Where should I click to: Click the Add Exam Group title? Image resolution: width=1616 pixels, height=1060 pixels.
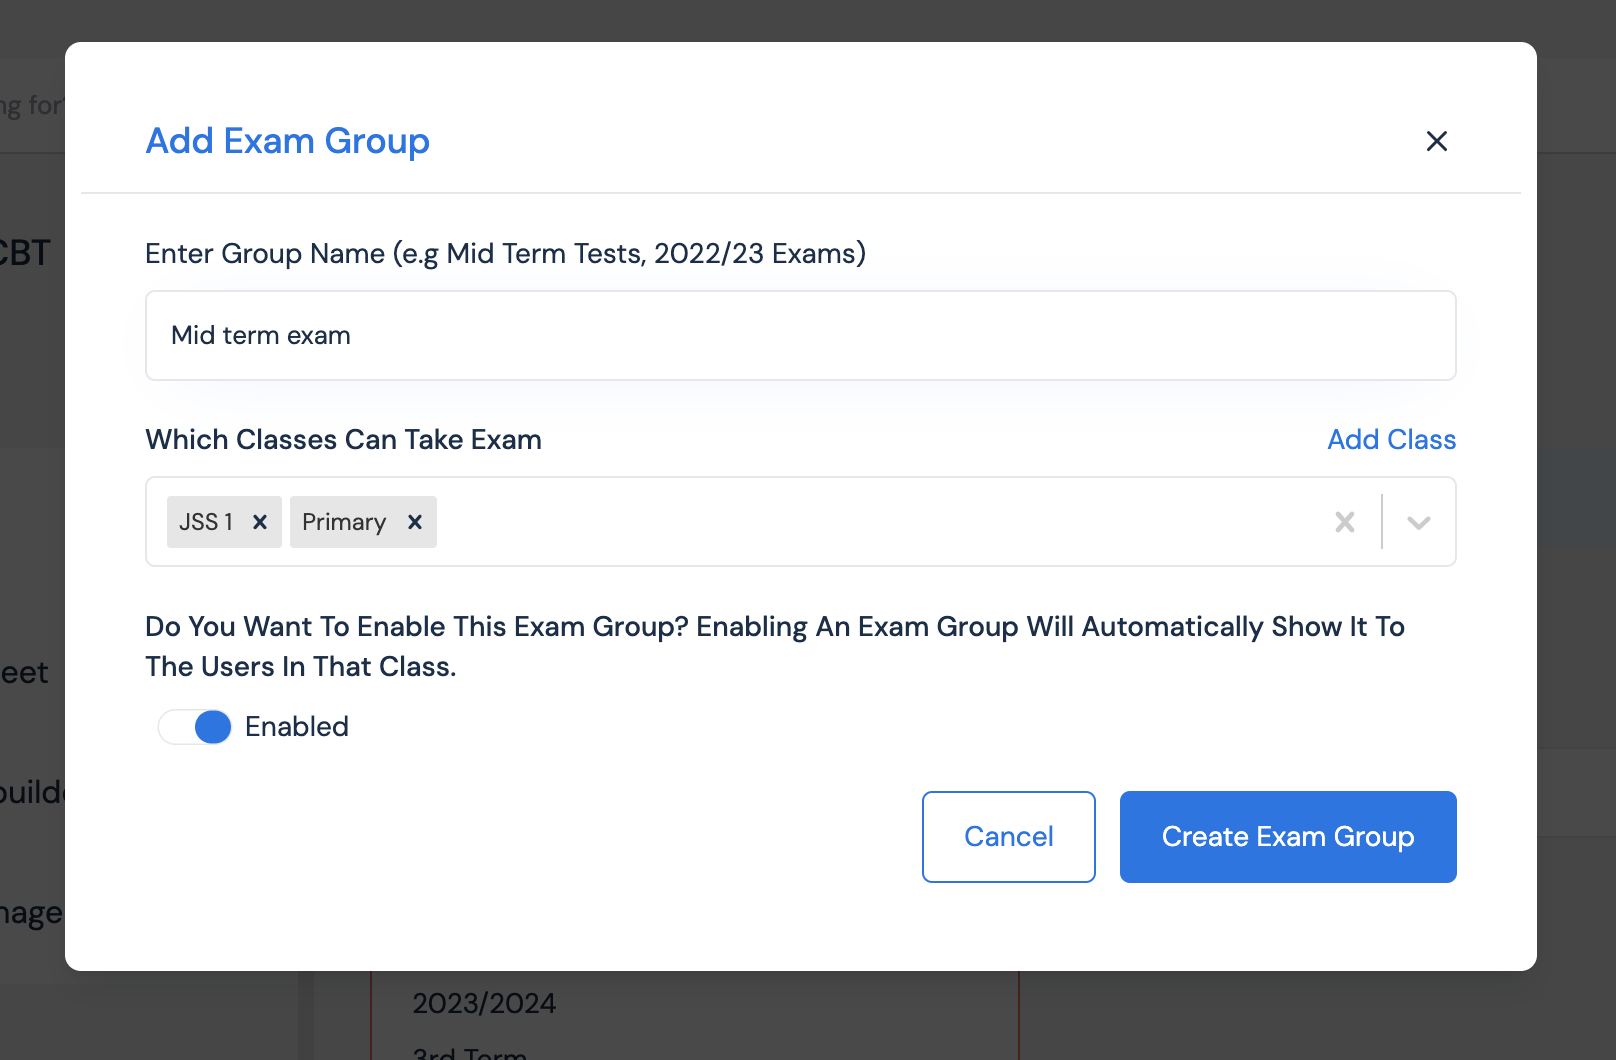coord(288,141)
